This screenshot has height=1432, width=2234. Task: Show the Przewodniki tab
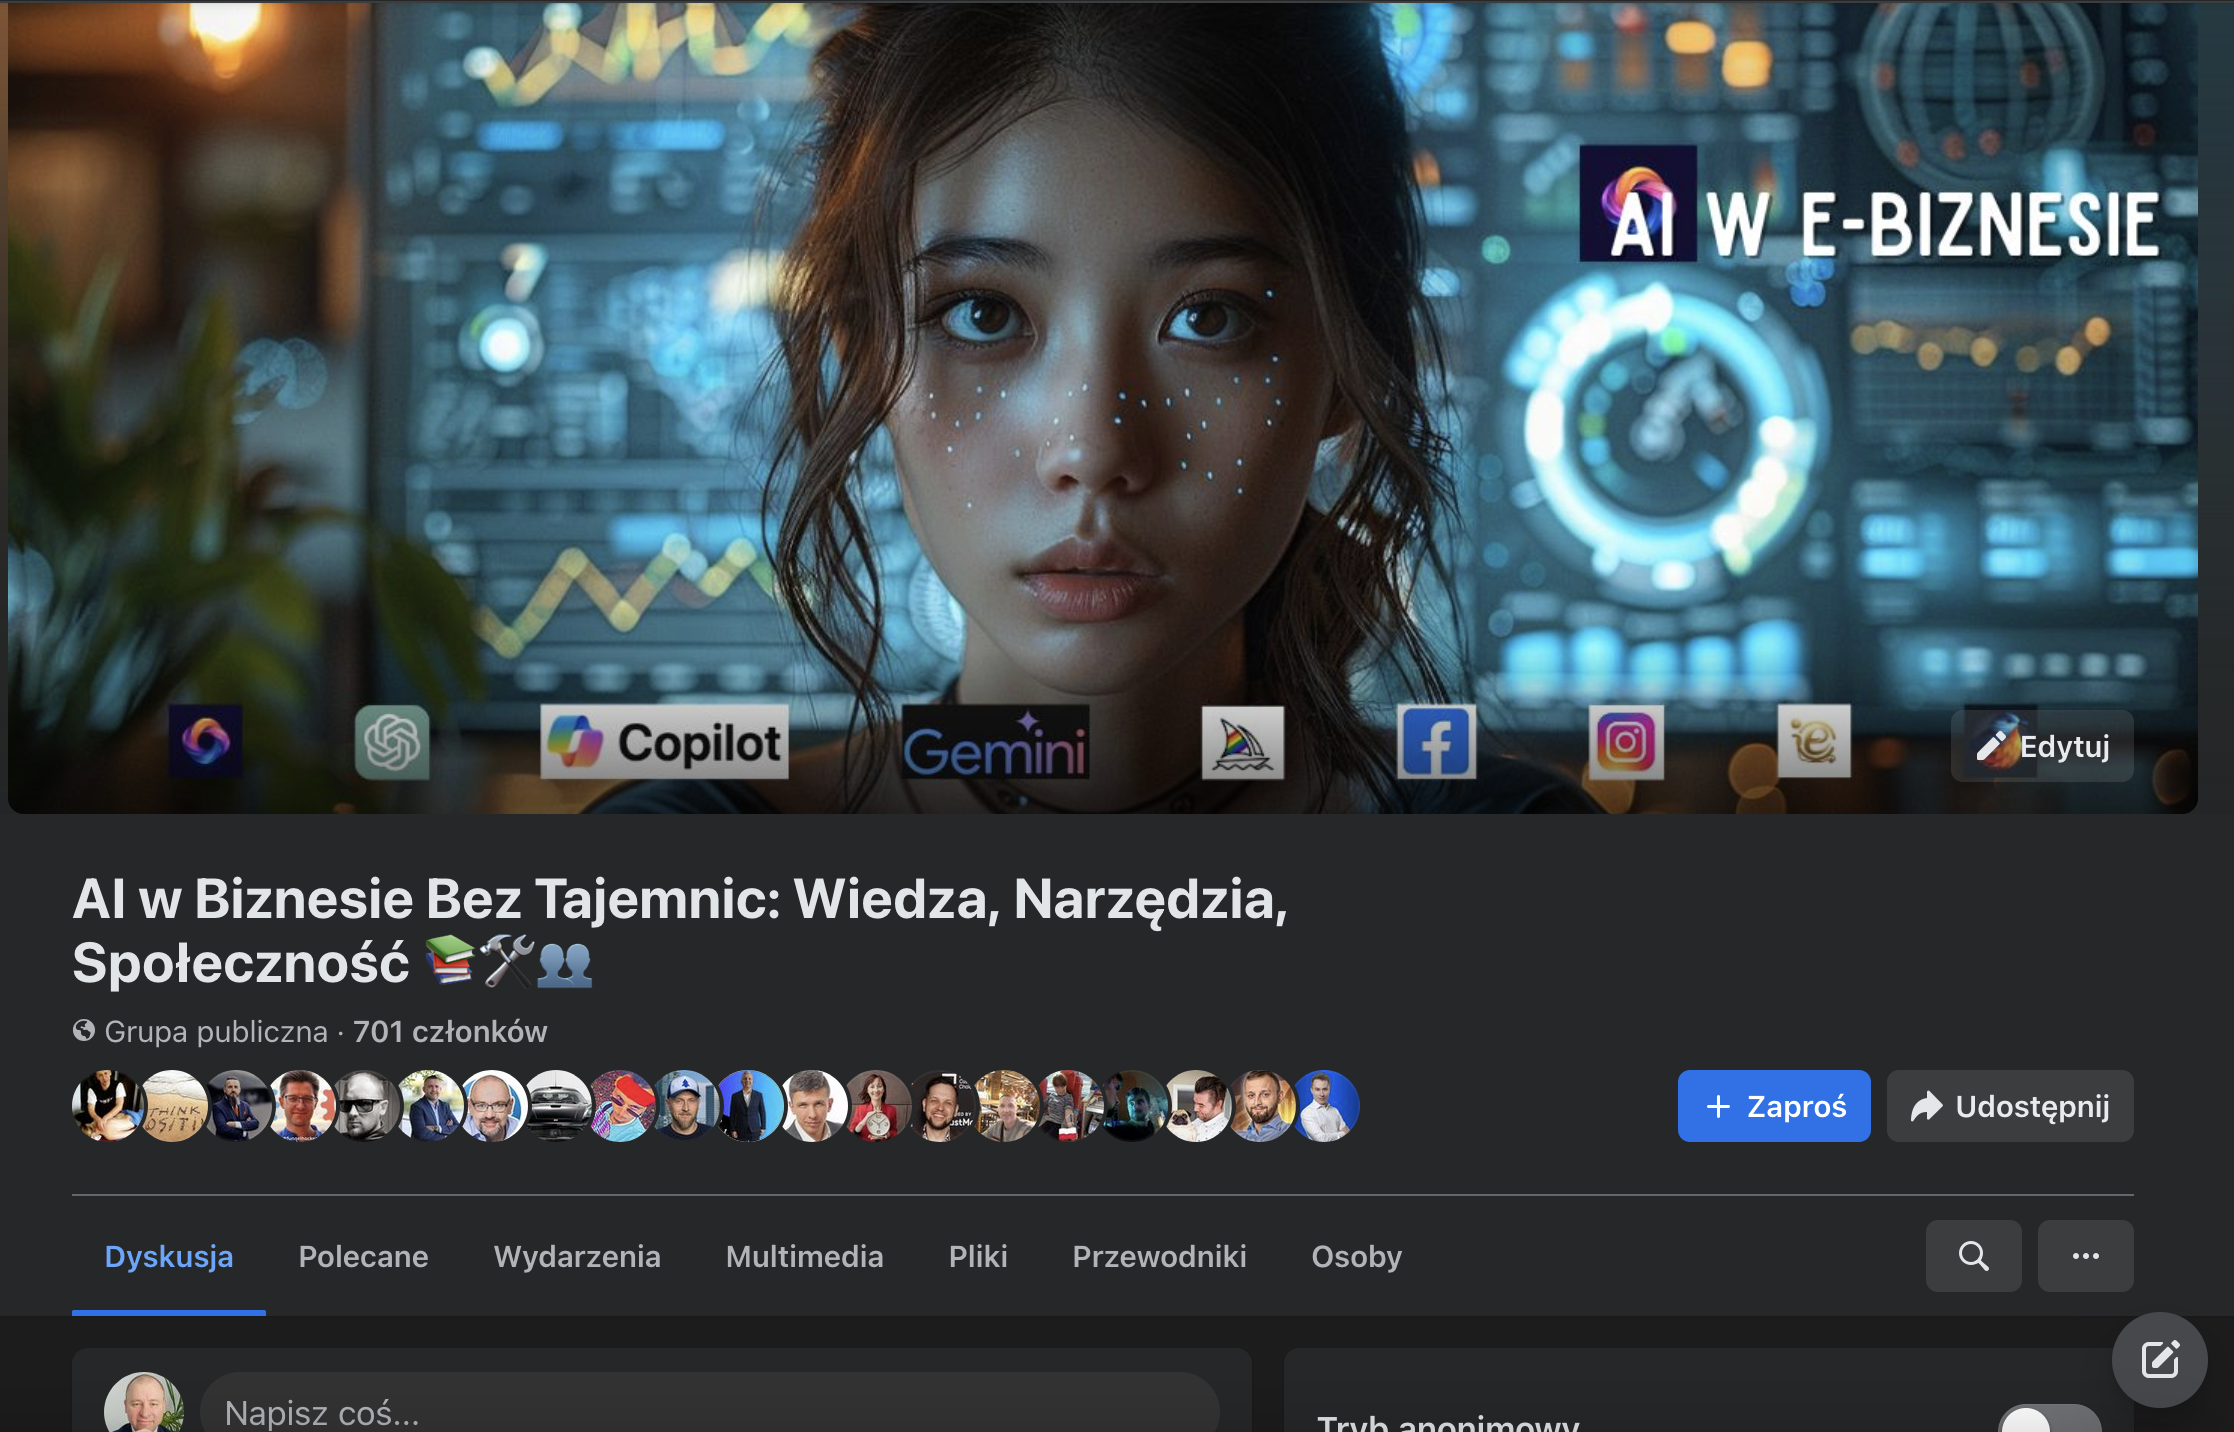(1159, 1256)
